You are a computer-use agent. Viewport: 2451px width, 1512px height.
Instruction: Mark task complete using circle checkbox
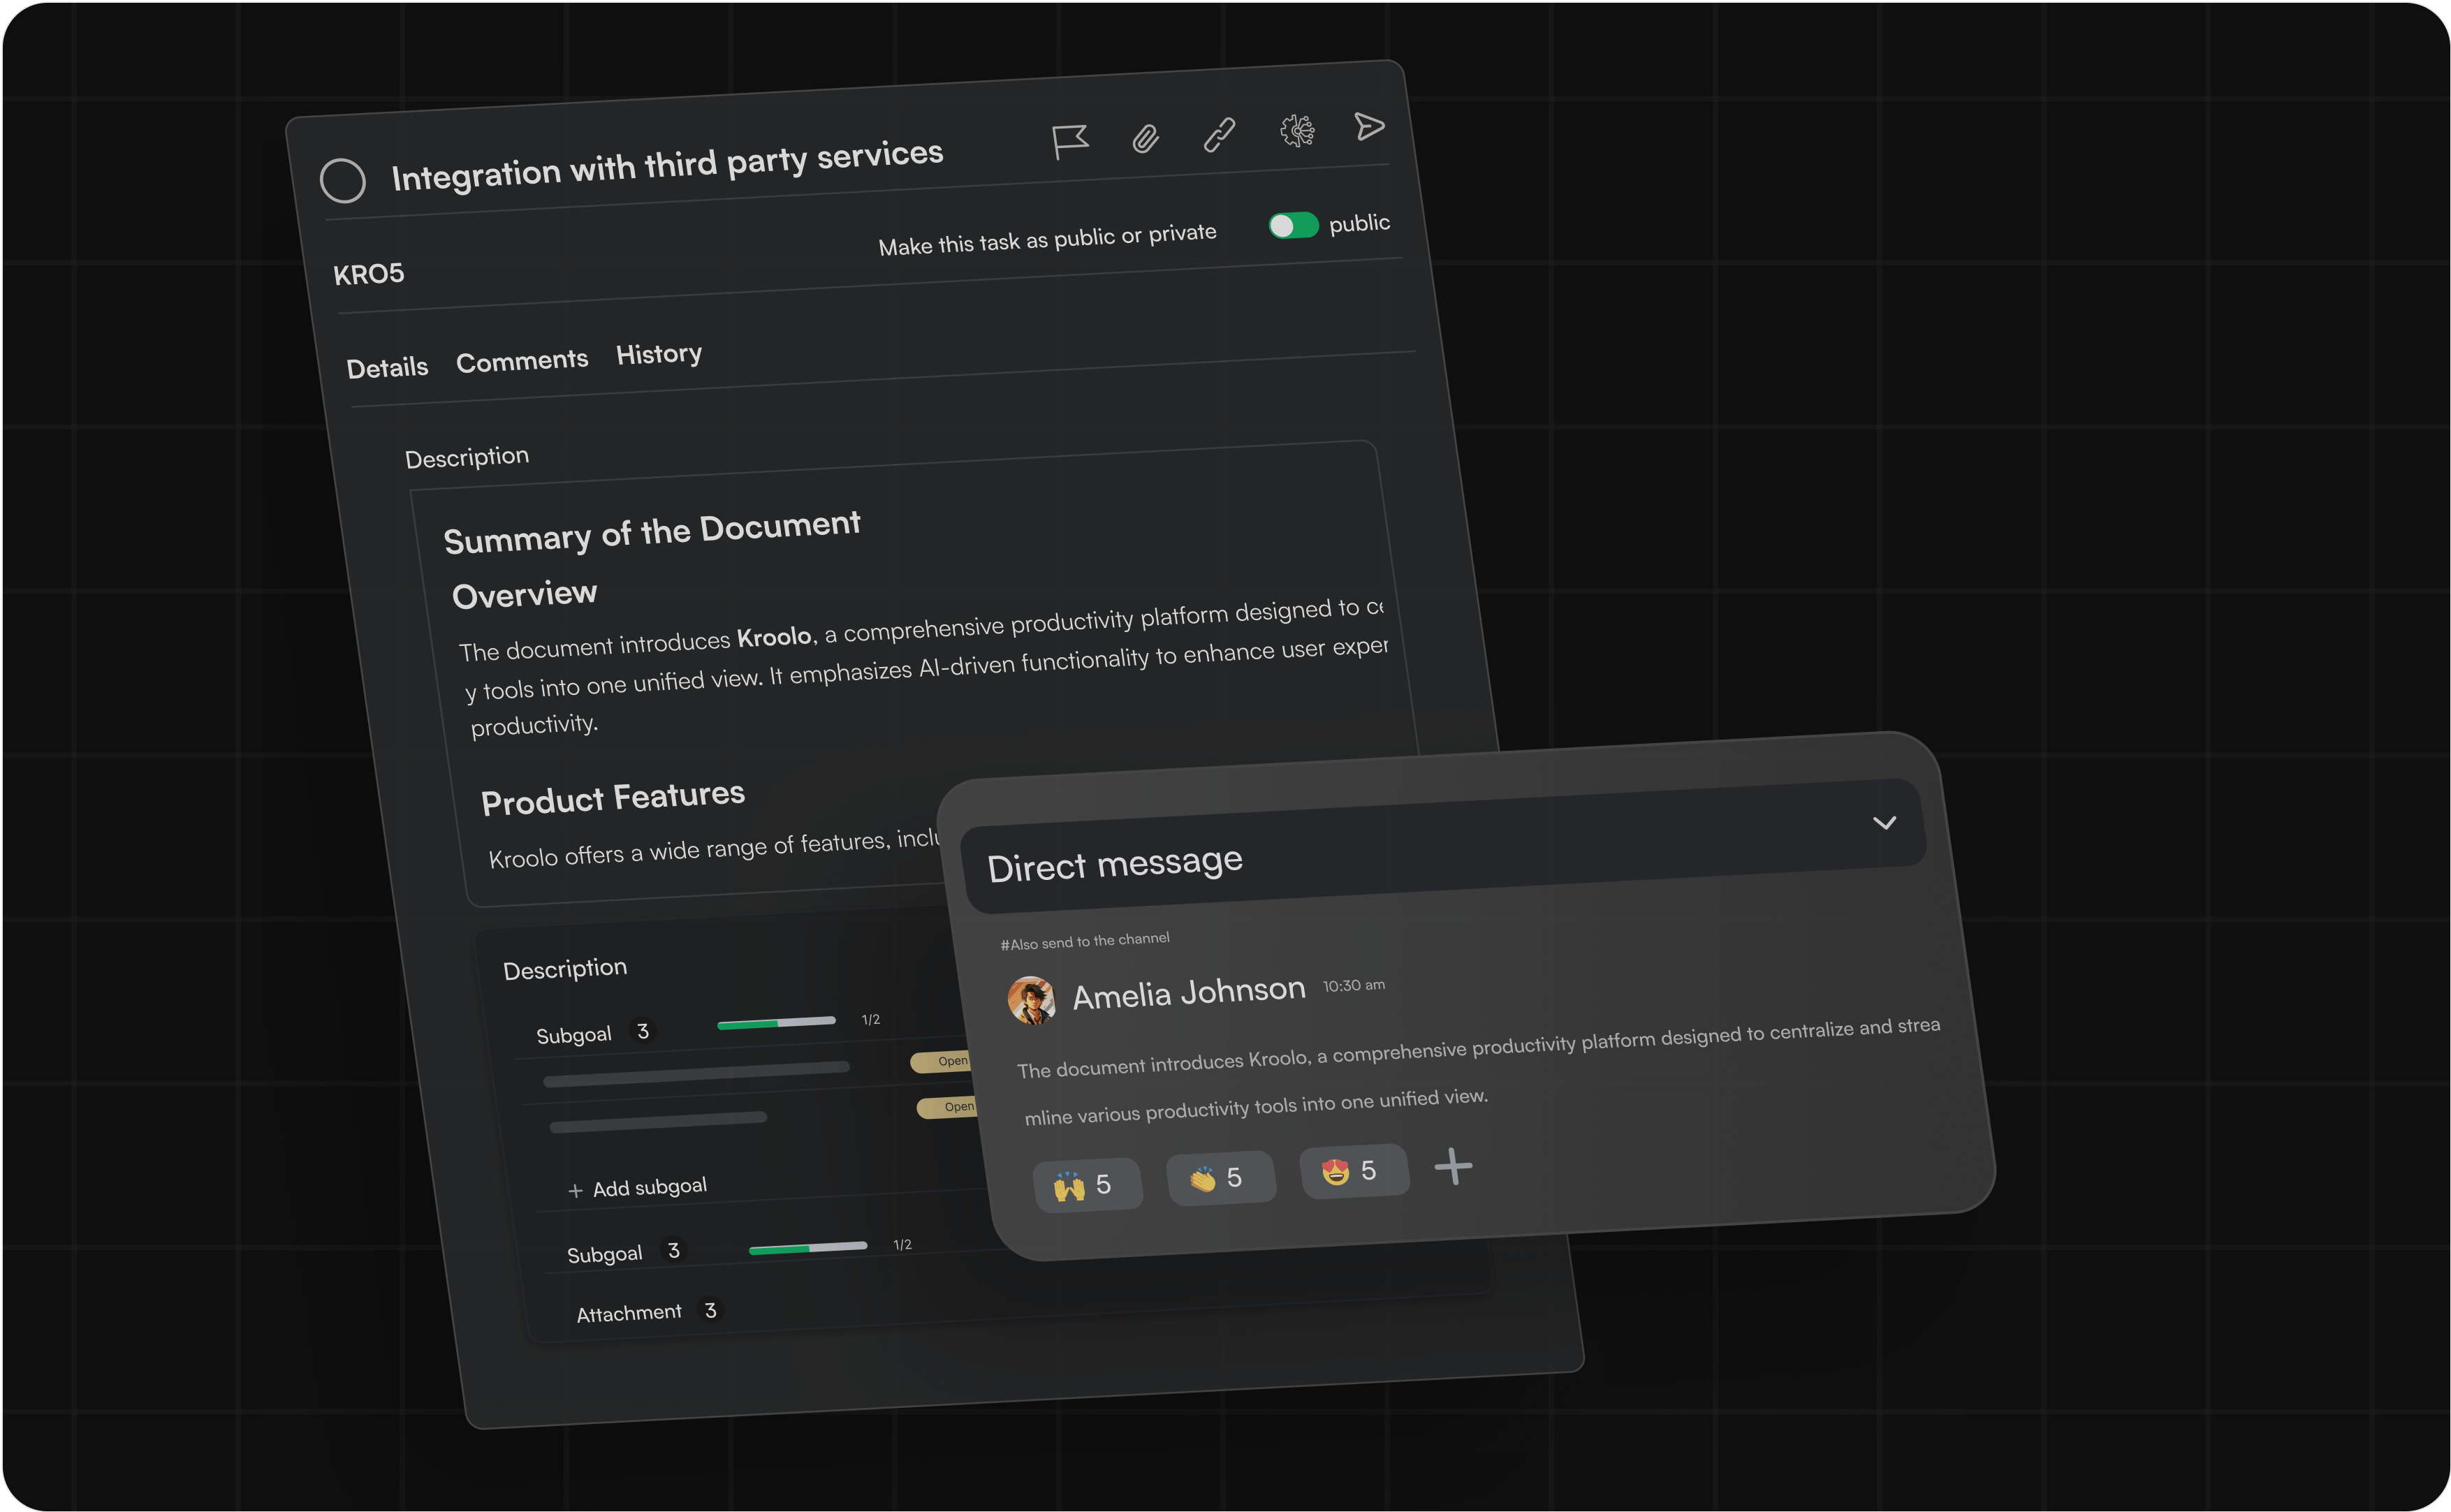343,181
